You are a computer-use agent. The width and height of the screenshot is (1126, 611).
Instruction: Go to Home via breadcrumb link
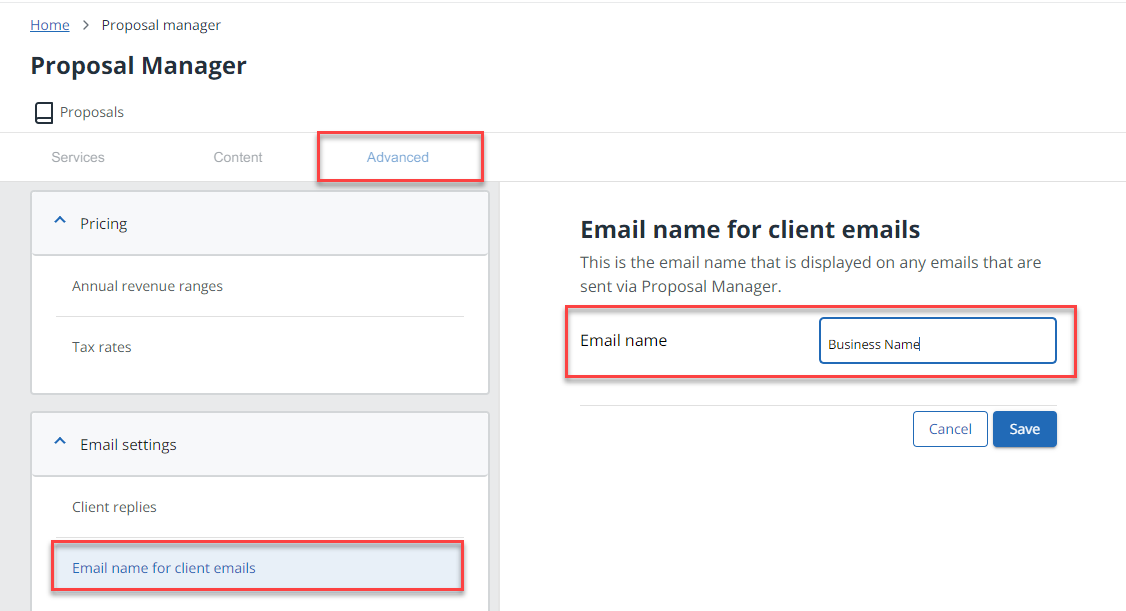coord(50,25)
